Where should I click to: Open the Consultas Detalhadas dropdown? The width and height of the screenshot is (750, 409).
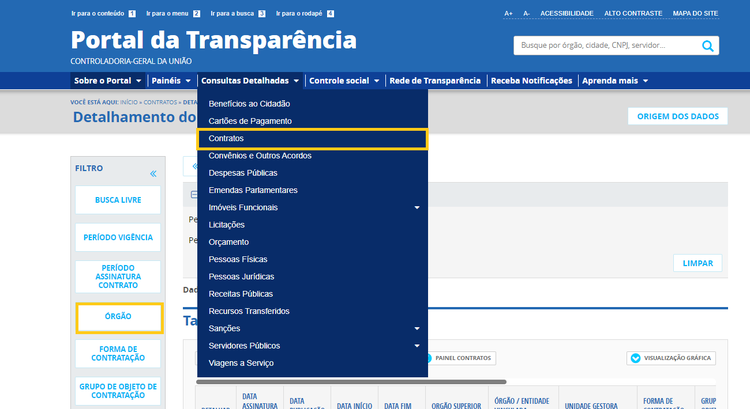pyautogui.click(x=250, y=81)
